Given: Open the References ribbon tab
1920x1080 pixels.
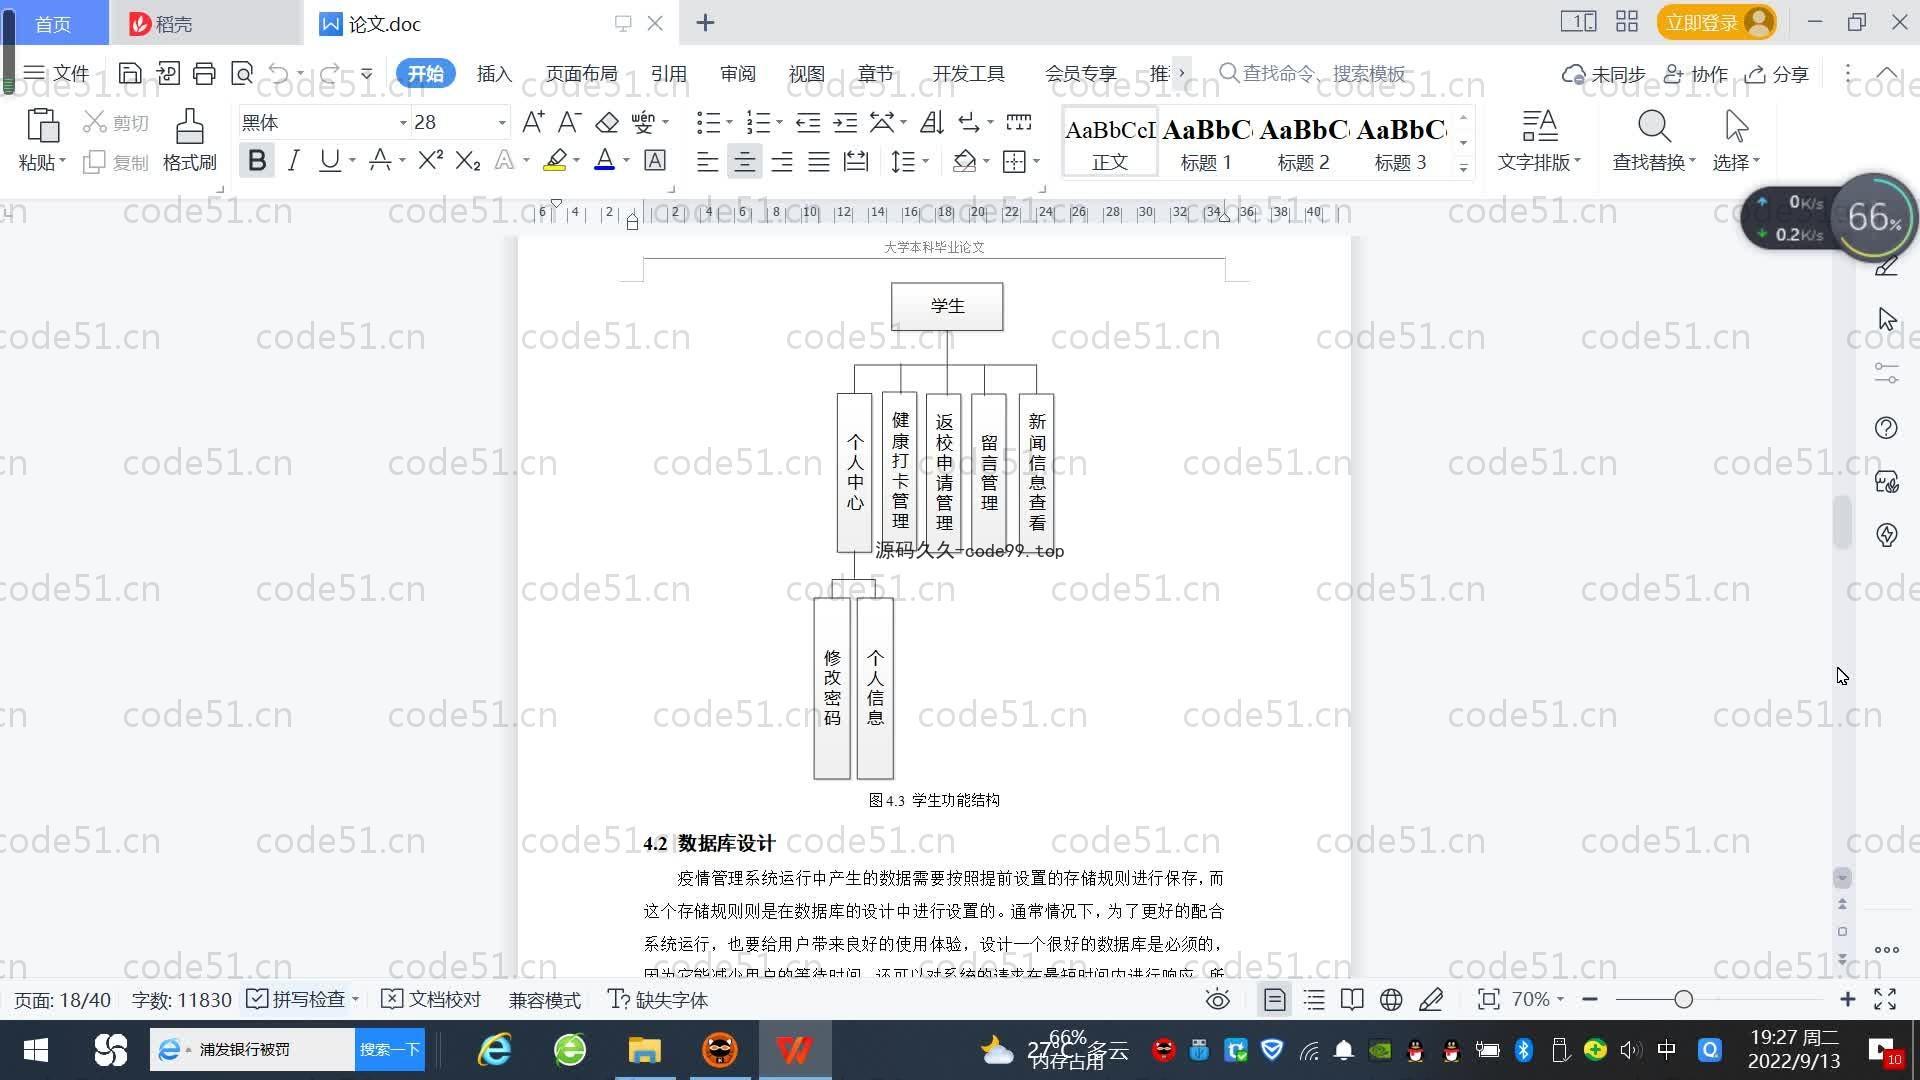Looking at the screenshot, I should (668, 74).
